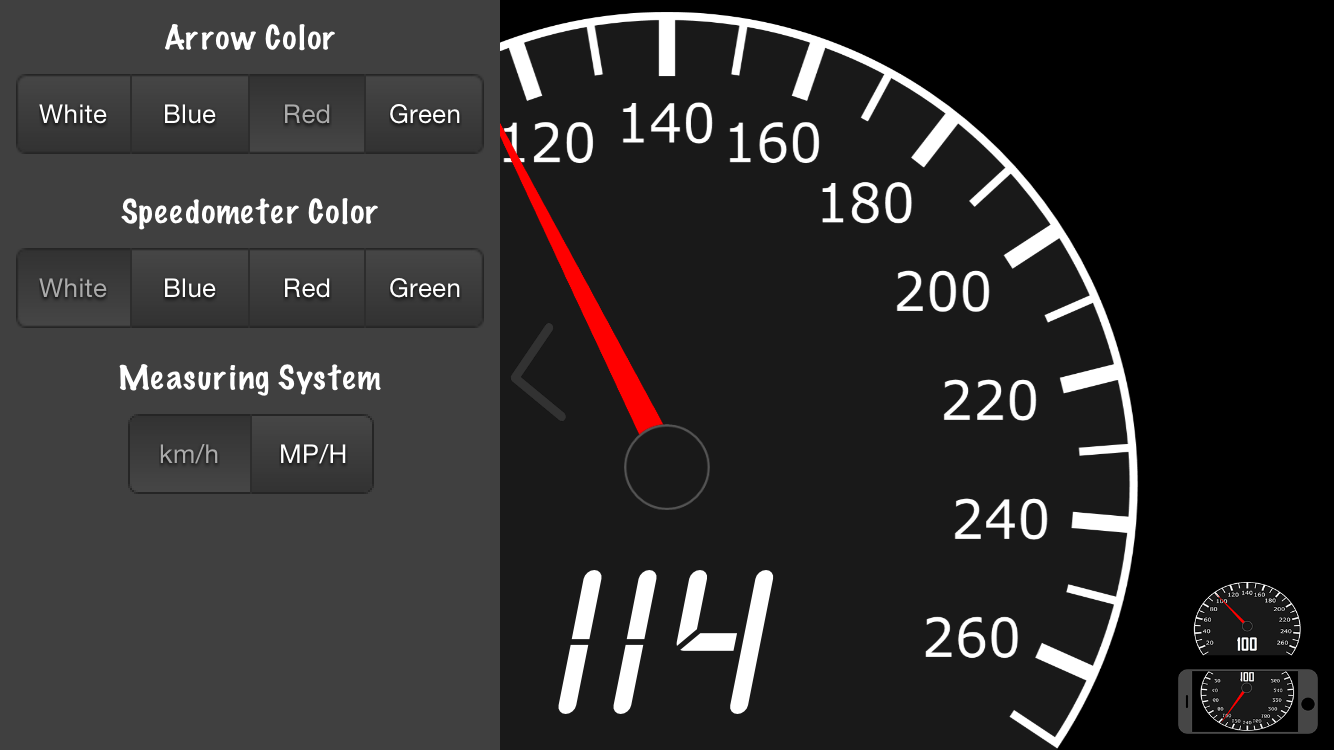The width and height of the screenshot is (1334, 750).
Task: Change speedometer color to Green
Action: (424, 288)
